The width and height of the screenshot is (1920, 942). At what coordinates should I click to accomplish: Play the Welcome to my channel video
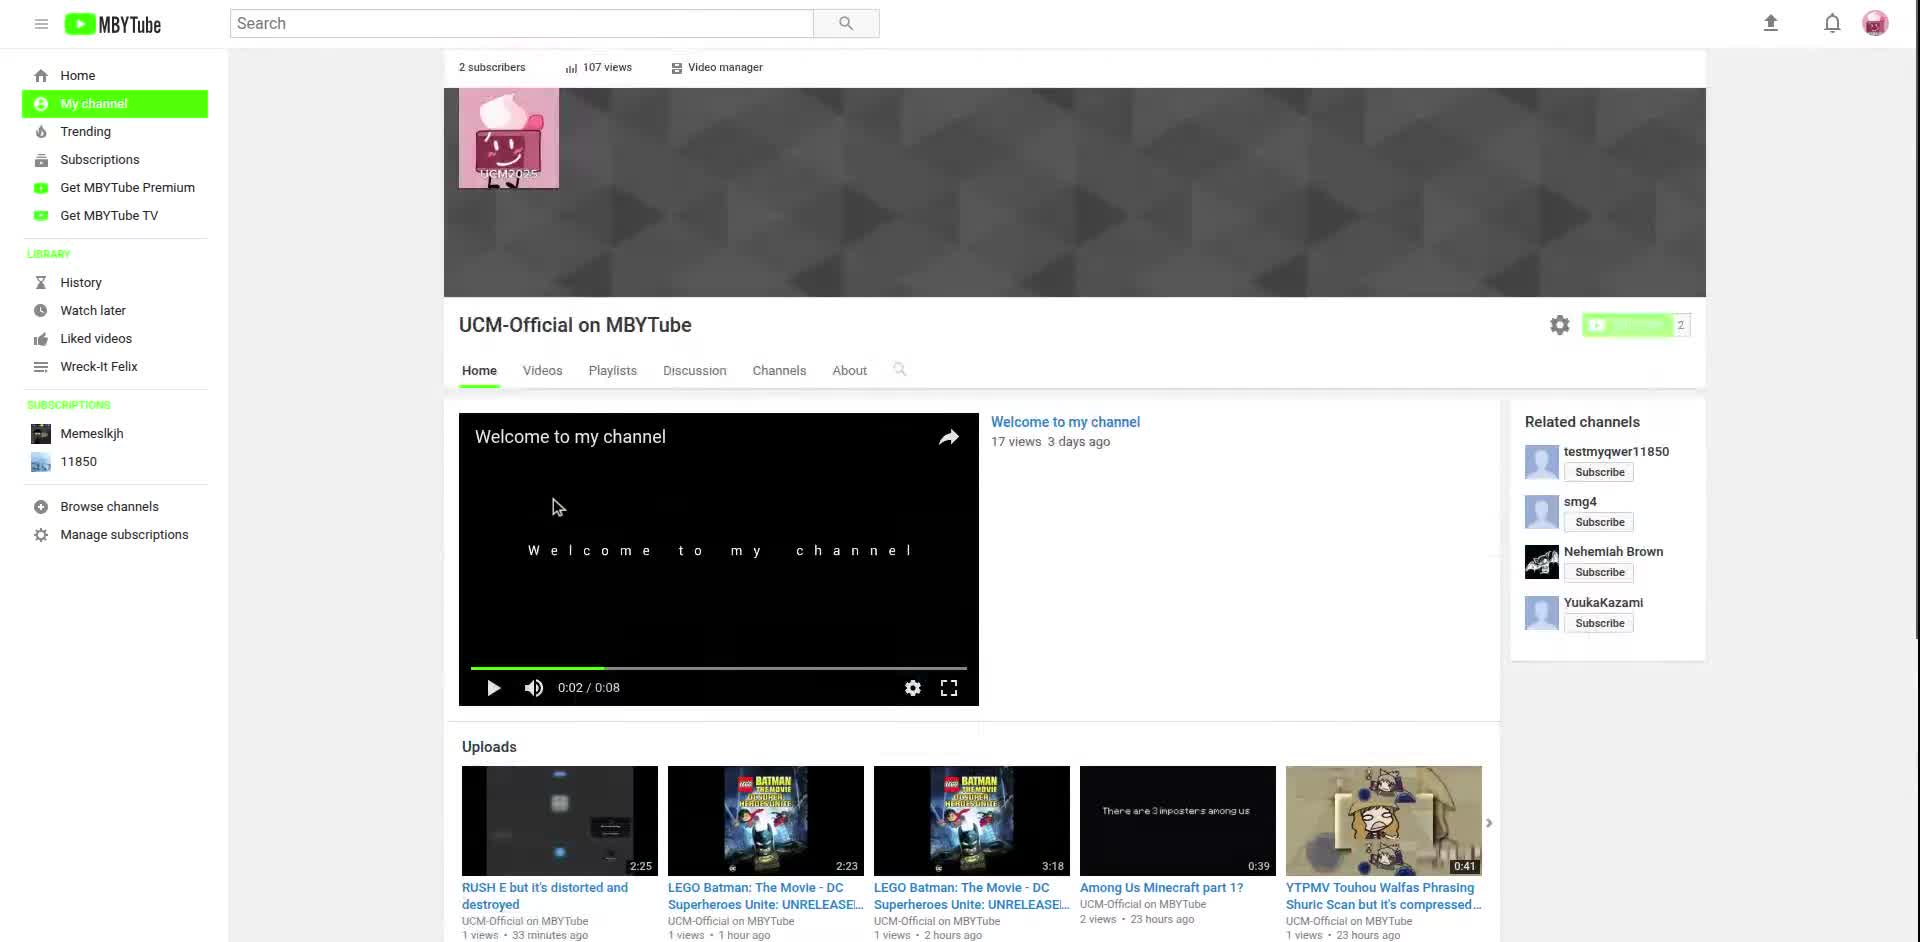(x=493, y=688)
